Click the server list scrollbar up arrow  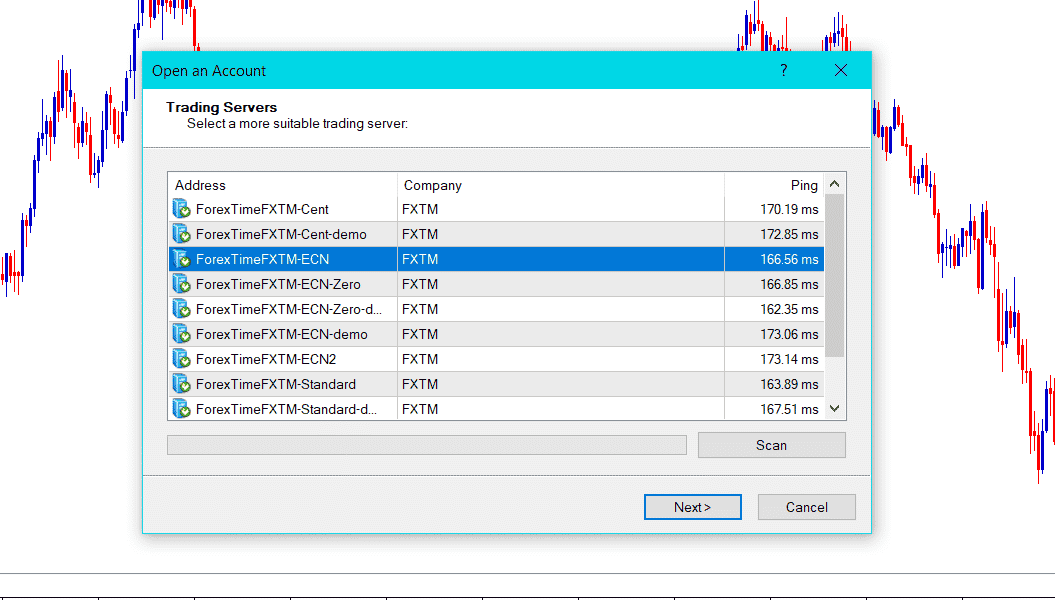835,184
